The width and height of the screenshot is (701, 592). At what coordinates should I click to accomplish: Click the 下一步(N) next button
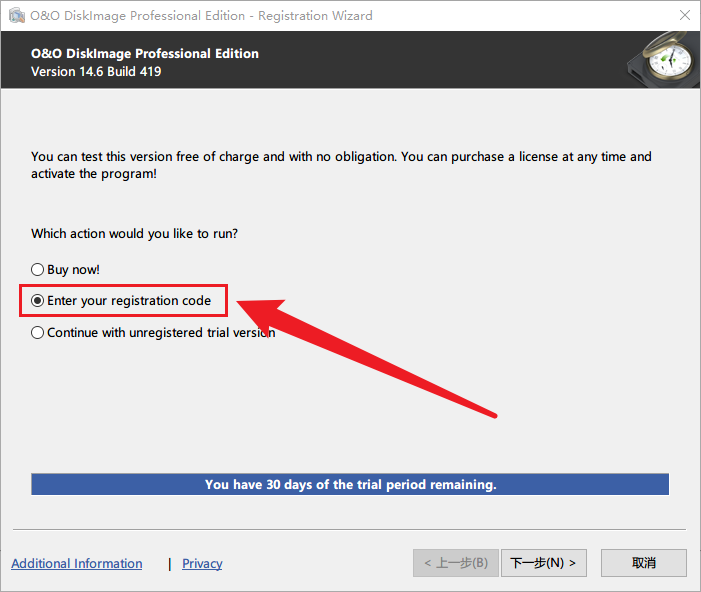[x=544, y=563]
